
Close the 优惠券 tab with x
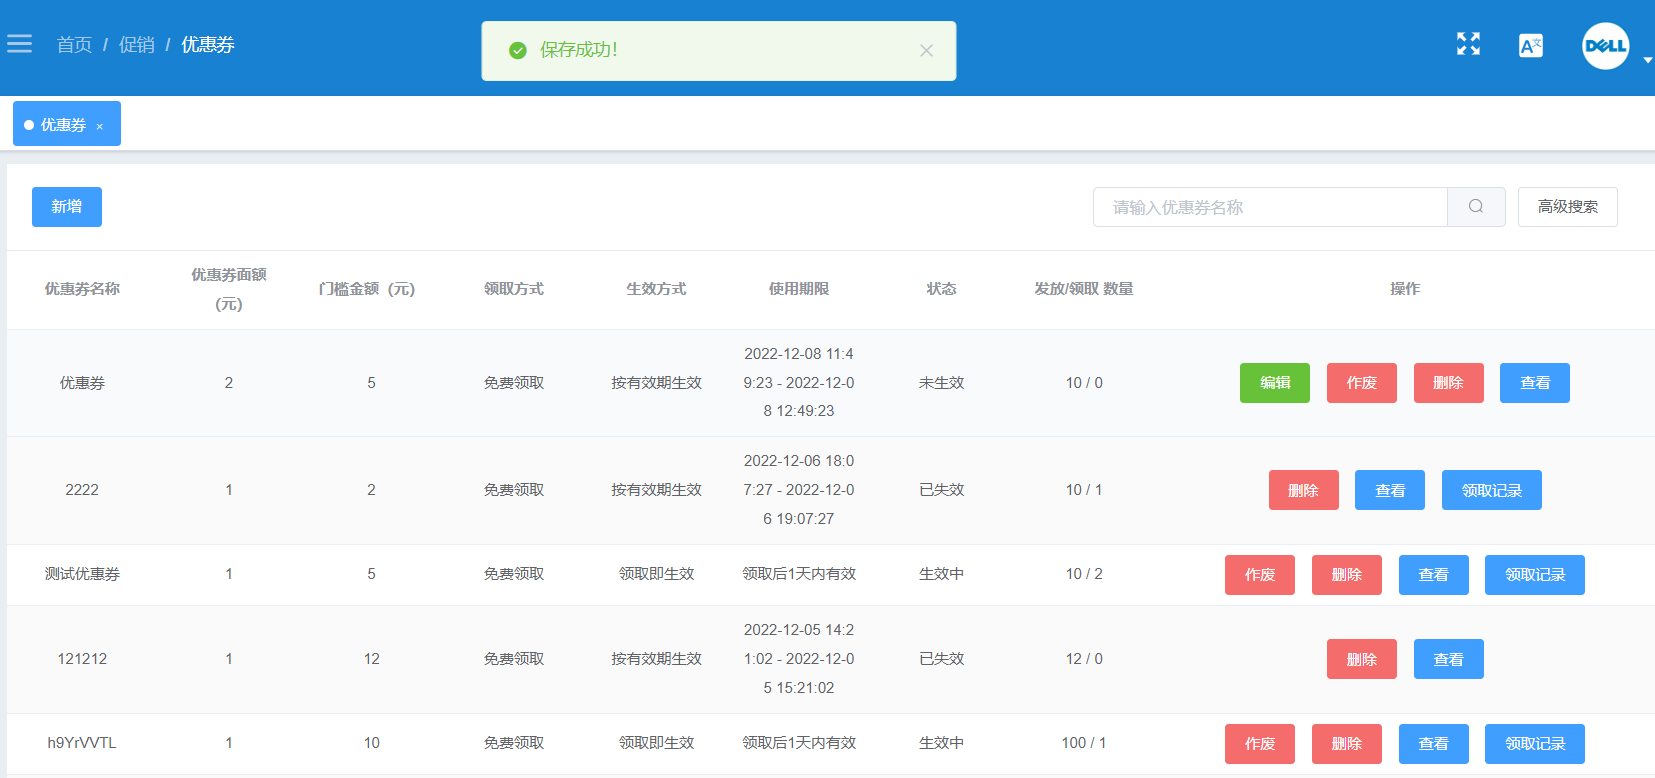tap(100, 126)
